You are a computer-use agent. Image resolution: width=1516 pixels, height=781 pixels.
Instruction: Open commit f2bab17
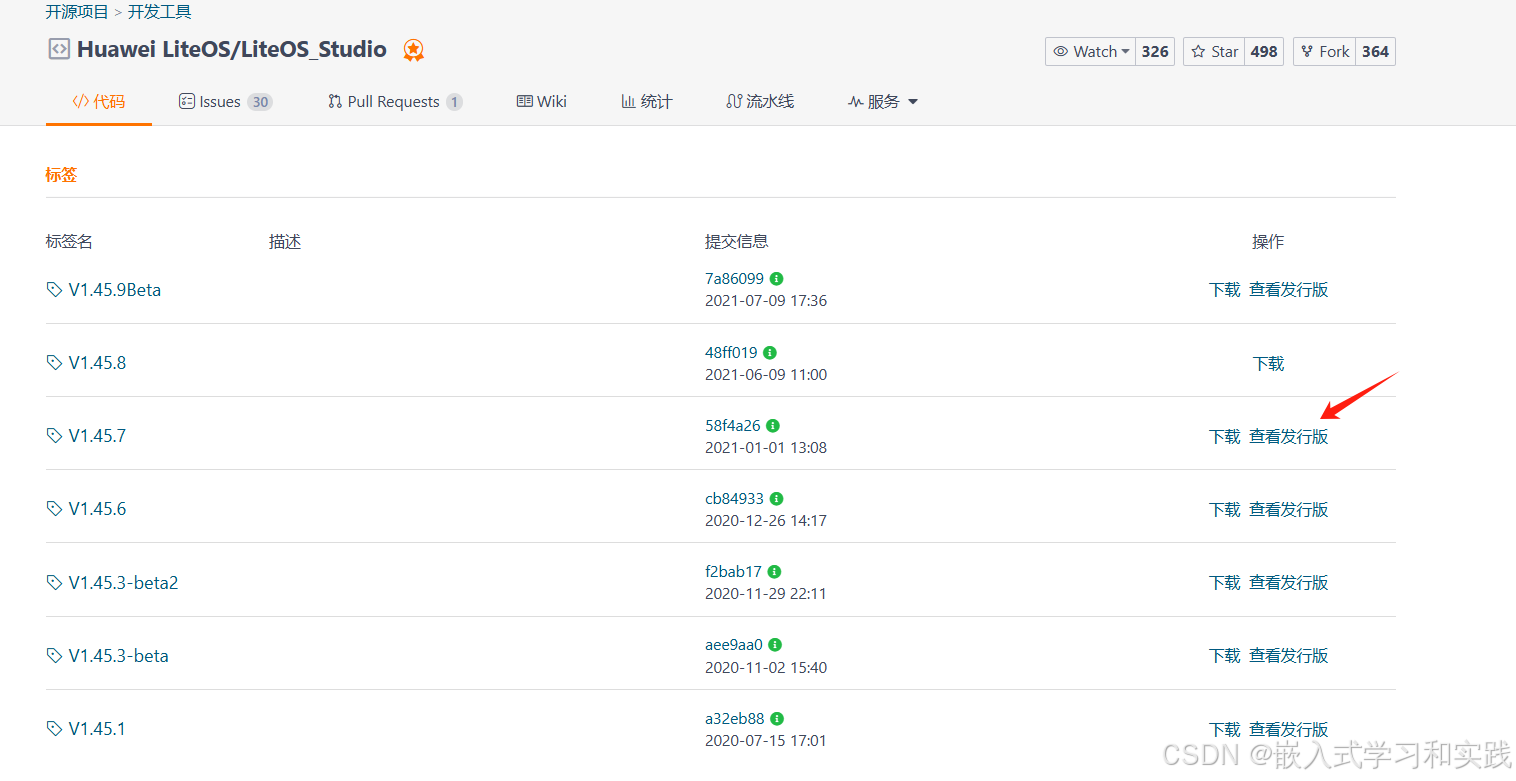coord(733,572)
